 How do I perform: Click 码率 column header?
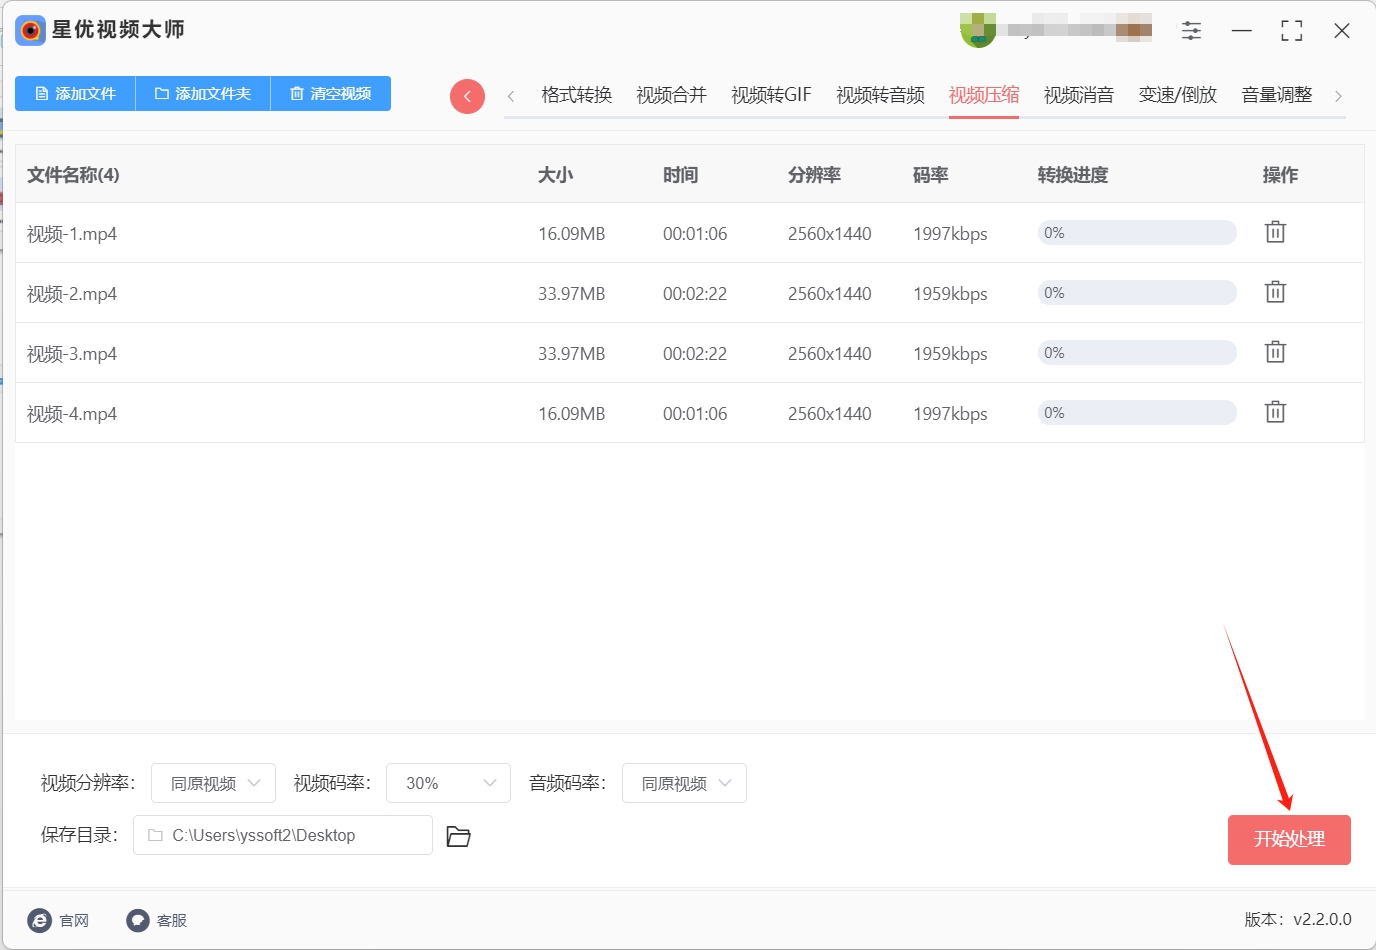coord(930,175)
